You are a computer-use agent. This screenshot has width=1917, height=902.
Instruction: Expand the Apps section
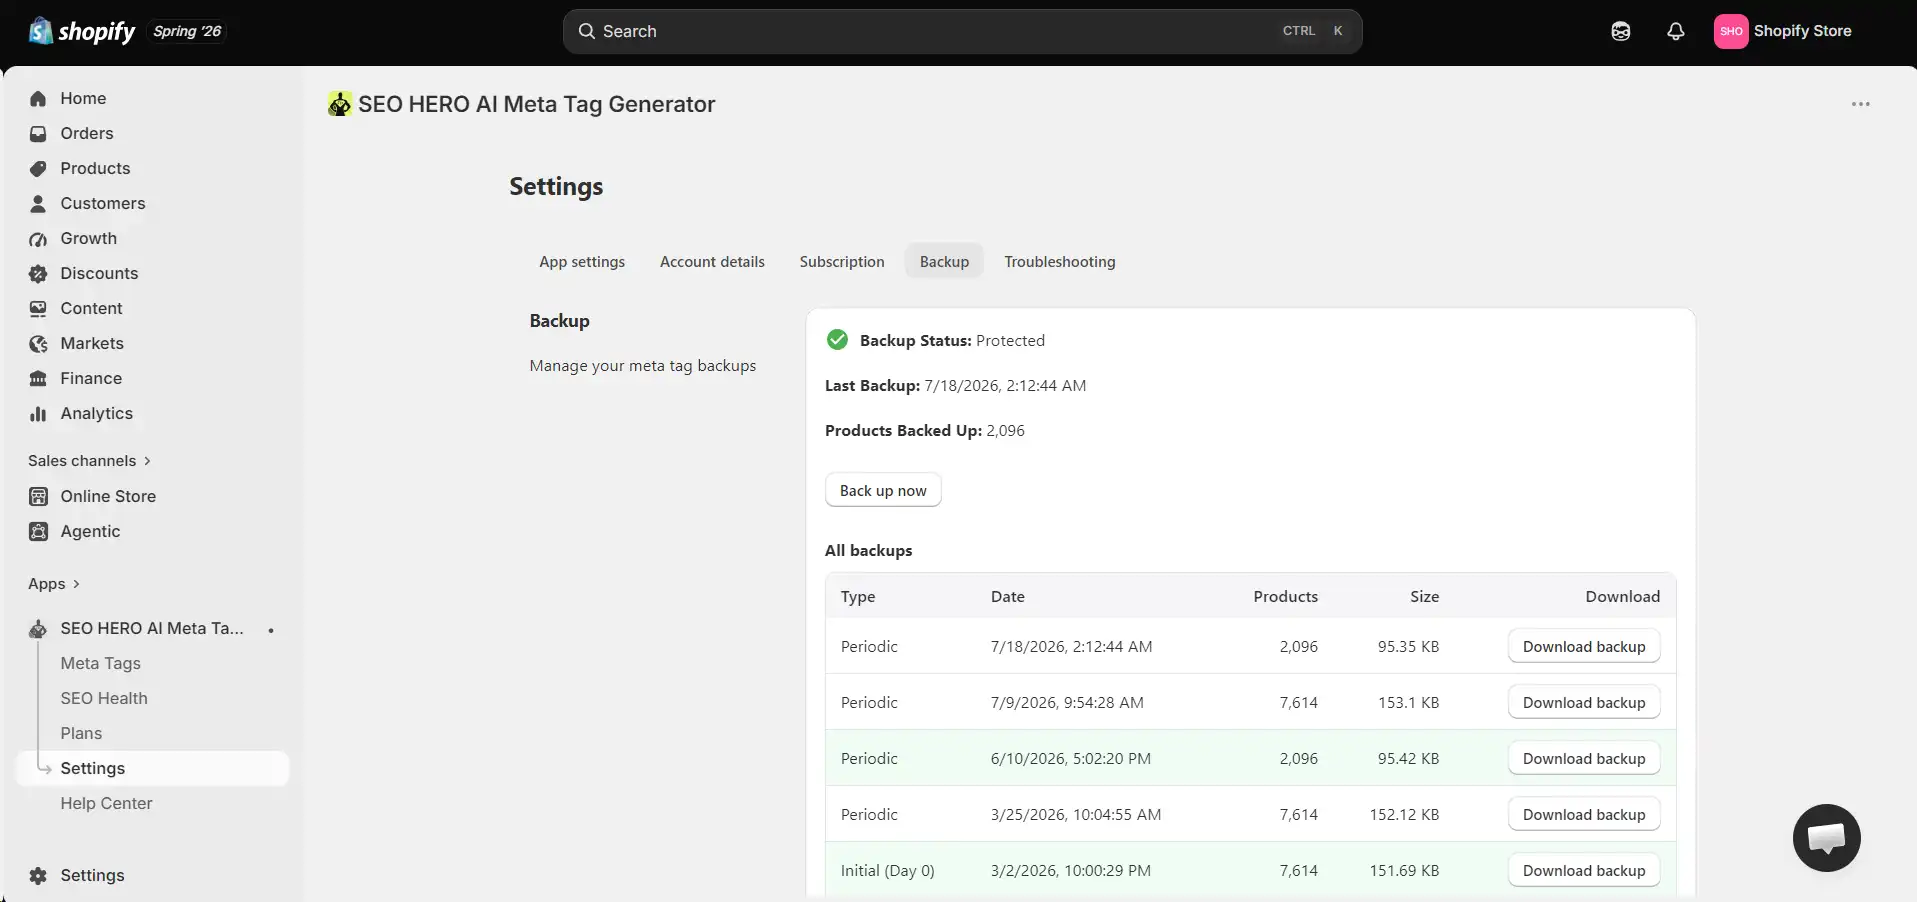pyautogui.click(x=54, y=583)
